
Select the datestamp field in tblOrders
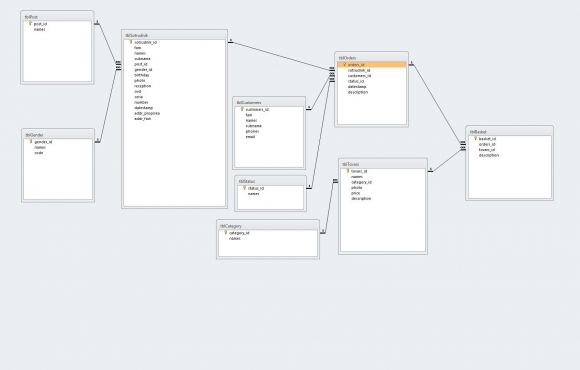pos(357,87)
